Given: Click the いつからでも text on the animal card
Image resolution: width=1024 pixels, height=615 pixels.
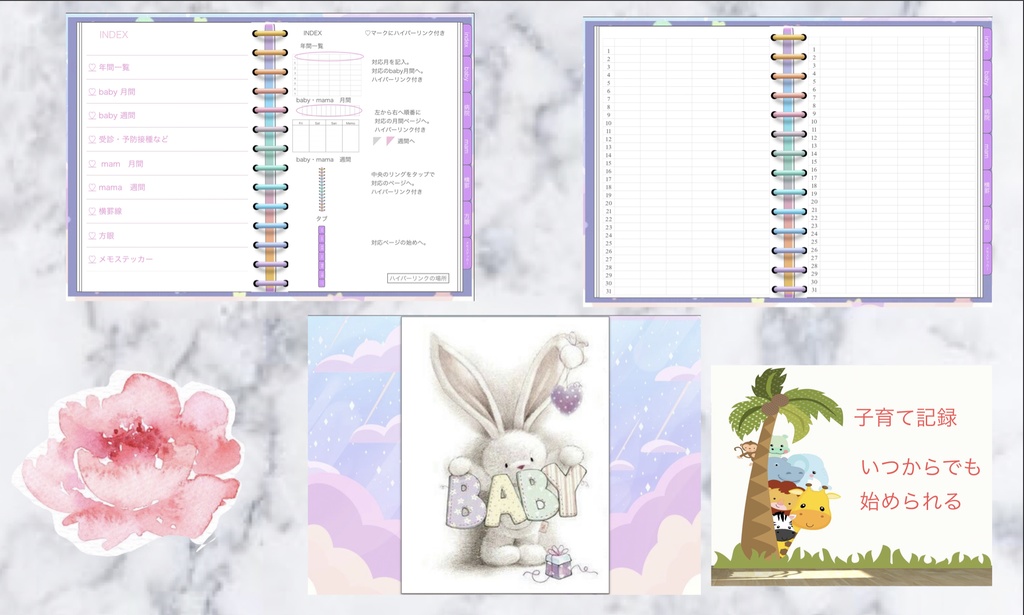Looking at the screenshot, I should pos(921,467).
